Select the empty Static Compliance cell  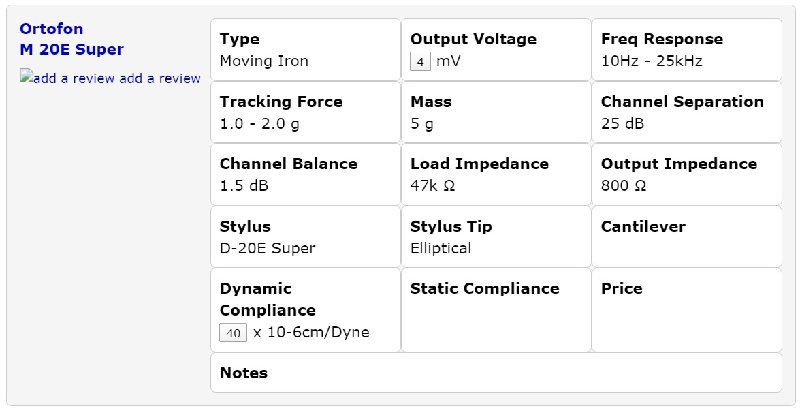[496, 310]
